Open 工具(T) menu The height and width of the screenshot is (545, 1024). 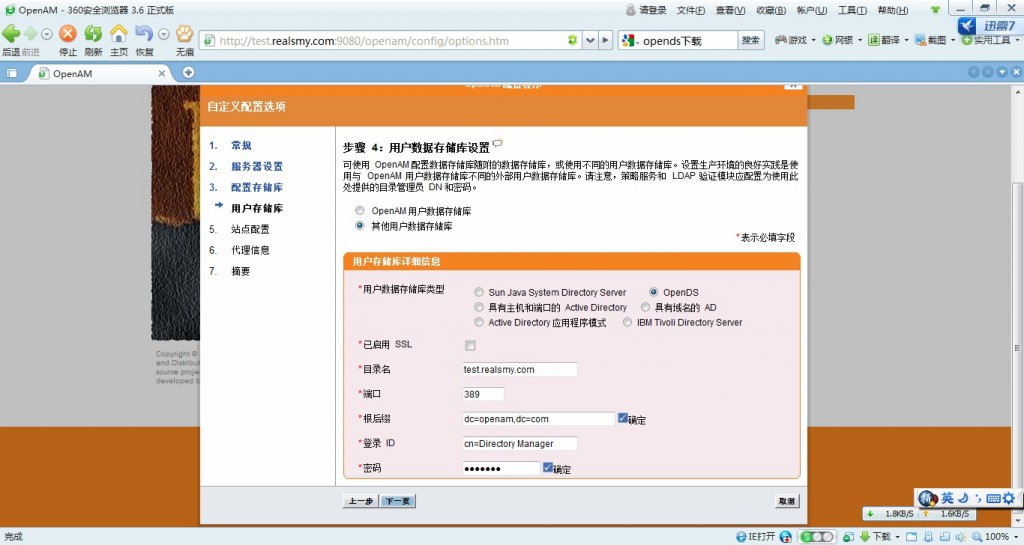(852, 10)
